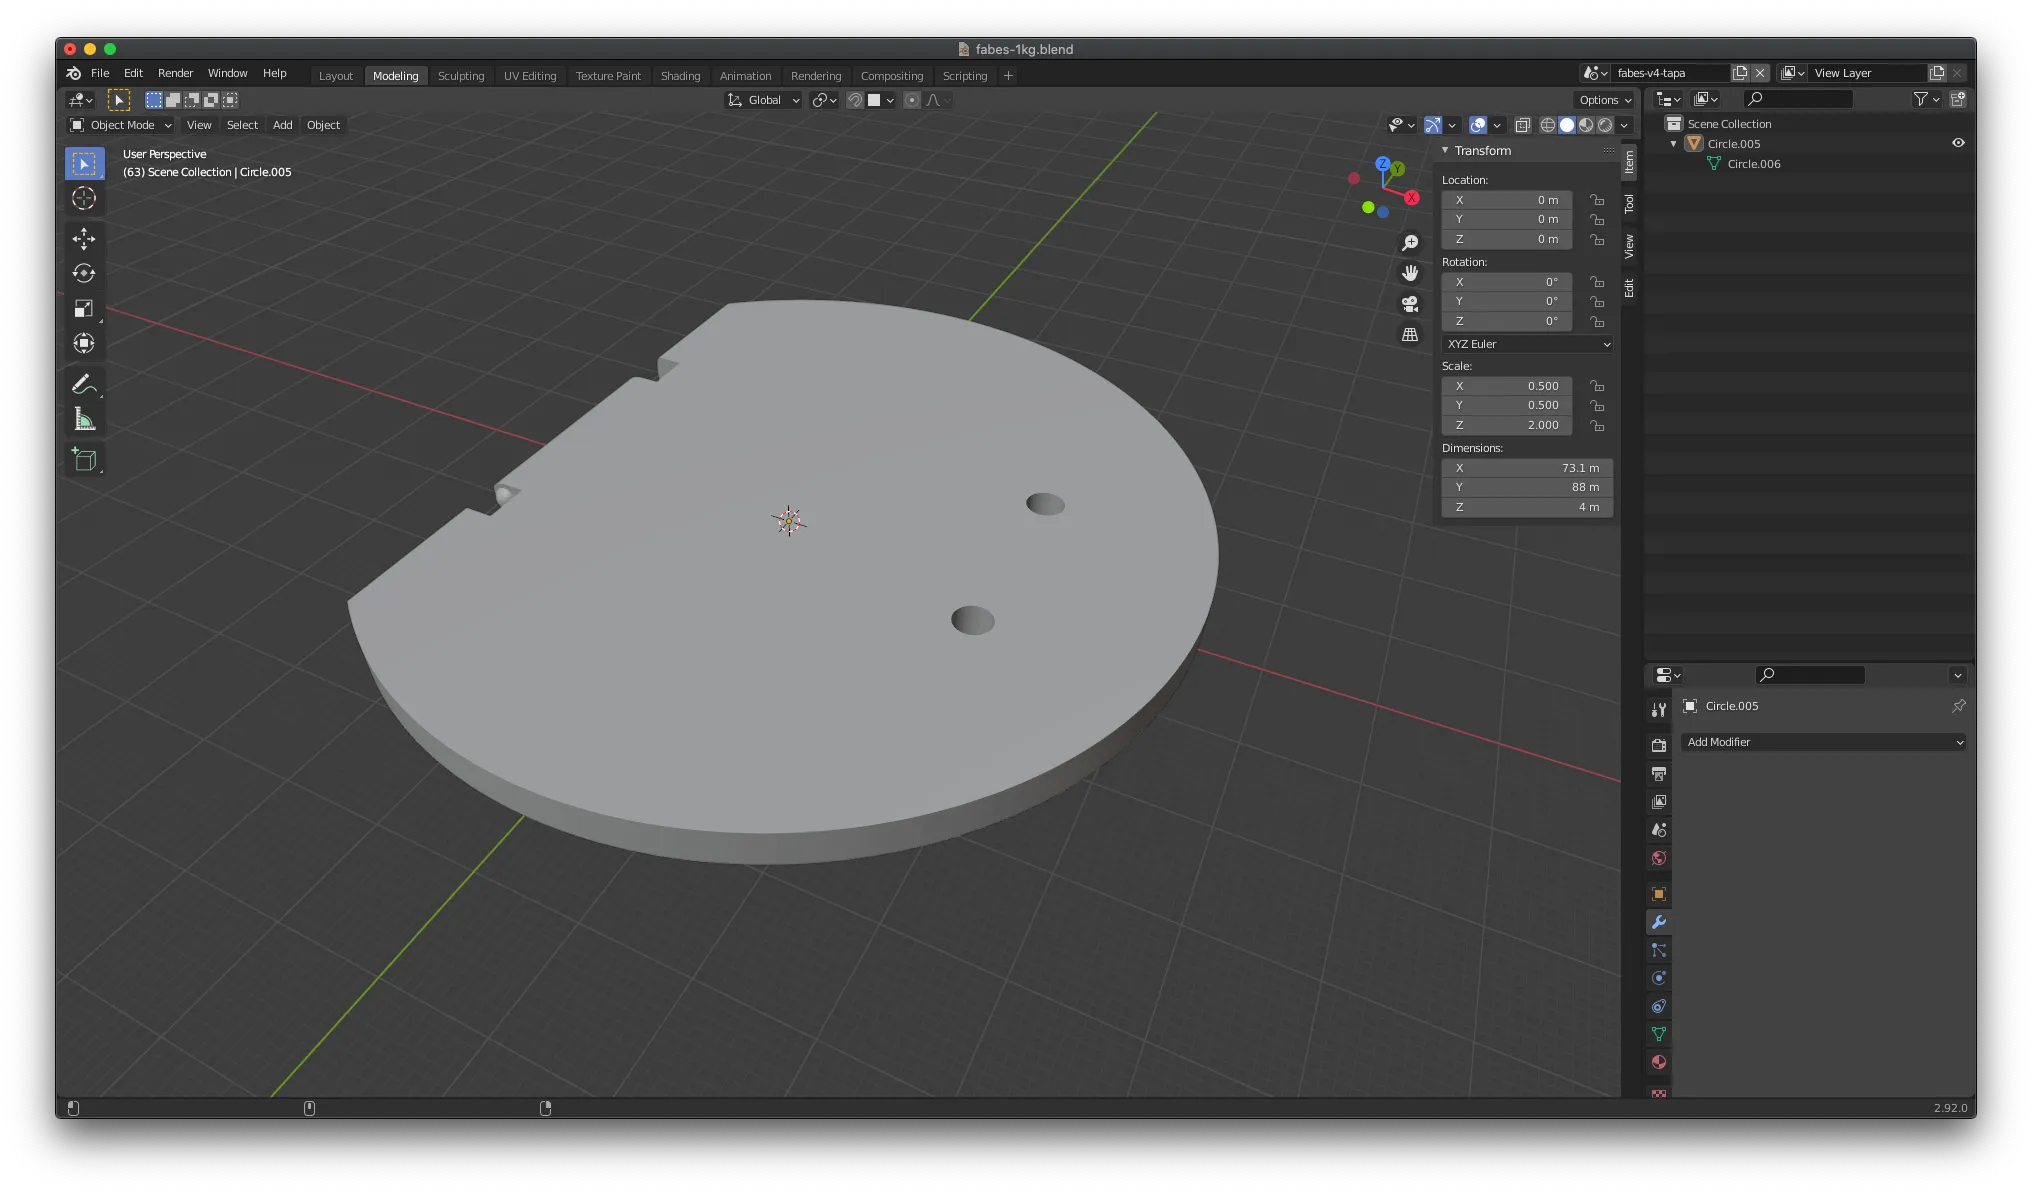
Task: Open the viewport Options popover
Action: (x=1605, y=100)
